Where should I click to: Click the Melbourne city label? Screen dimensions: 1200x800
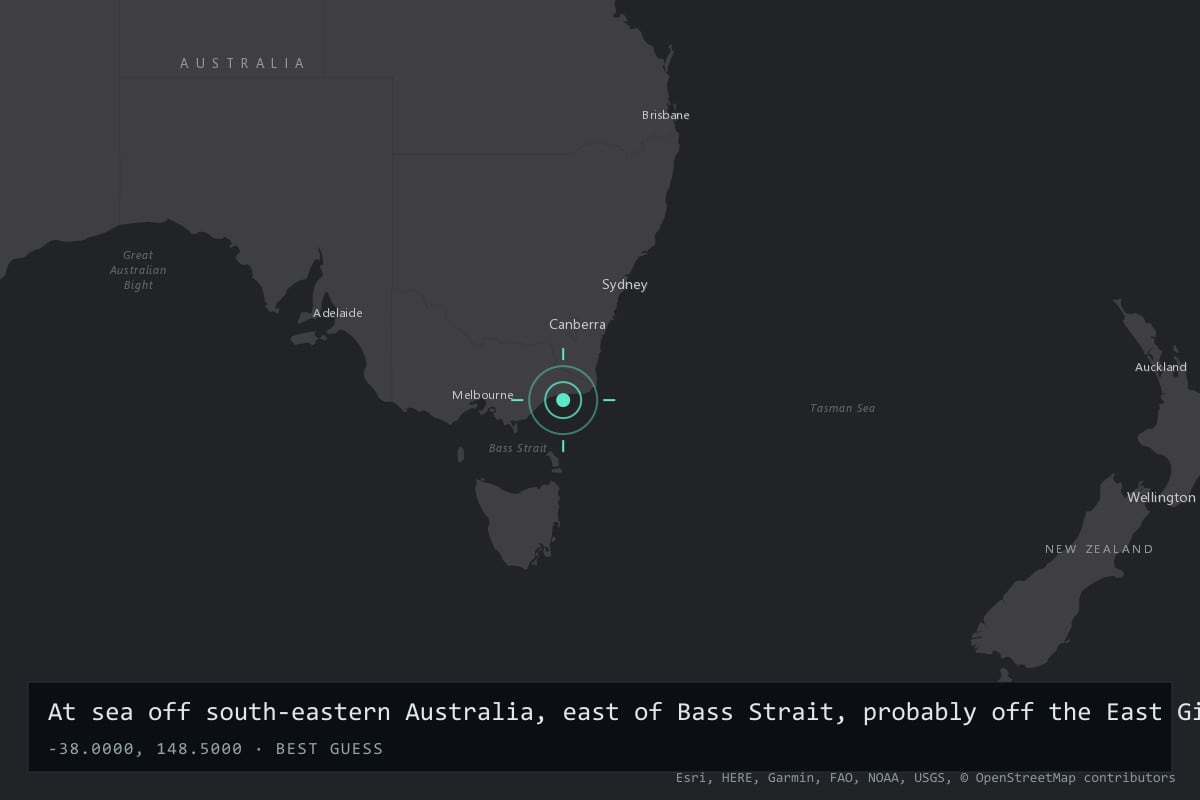(x=483, y=395)
